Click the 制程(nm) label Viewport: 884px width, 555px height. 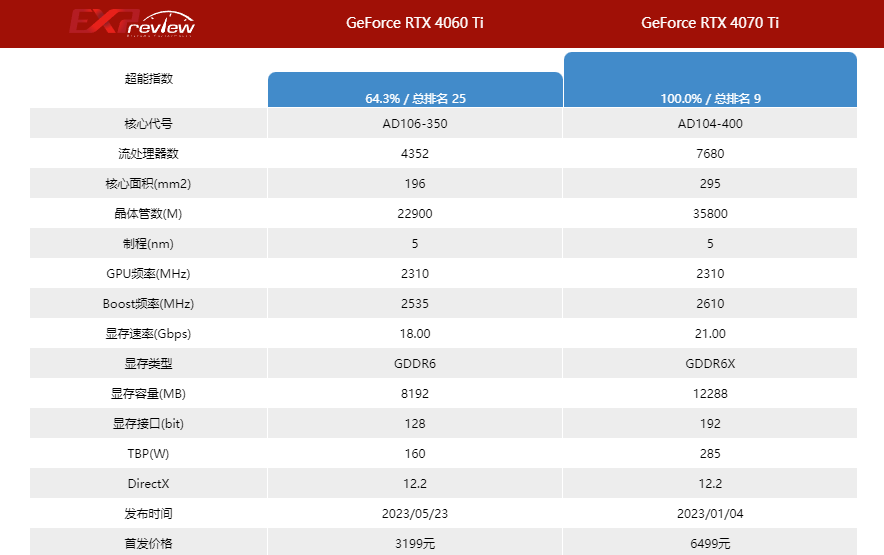(148, 244)
